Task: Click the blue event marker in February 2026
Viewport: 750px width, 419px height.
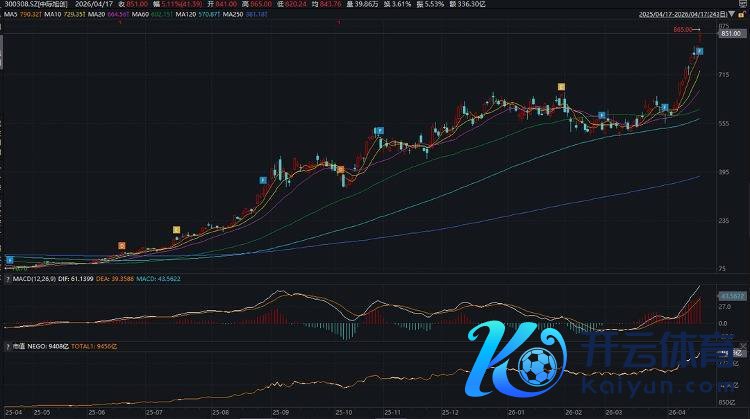Action: [x=601, y=114]
